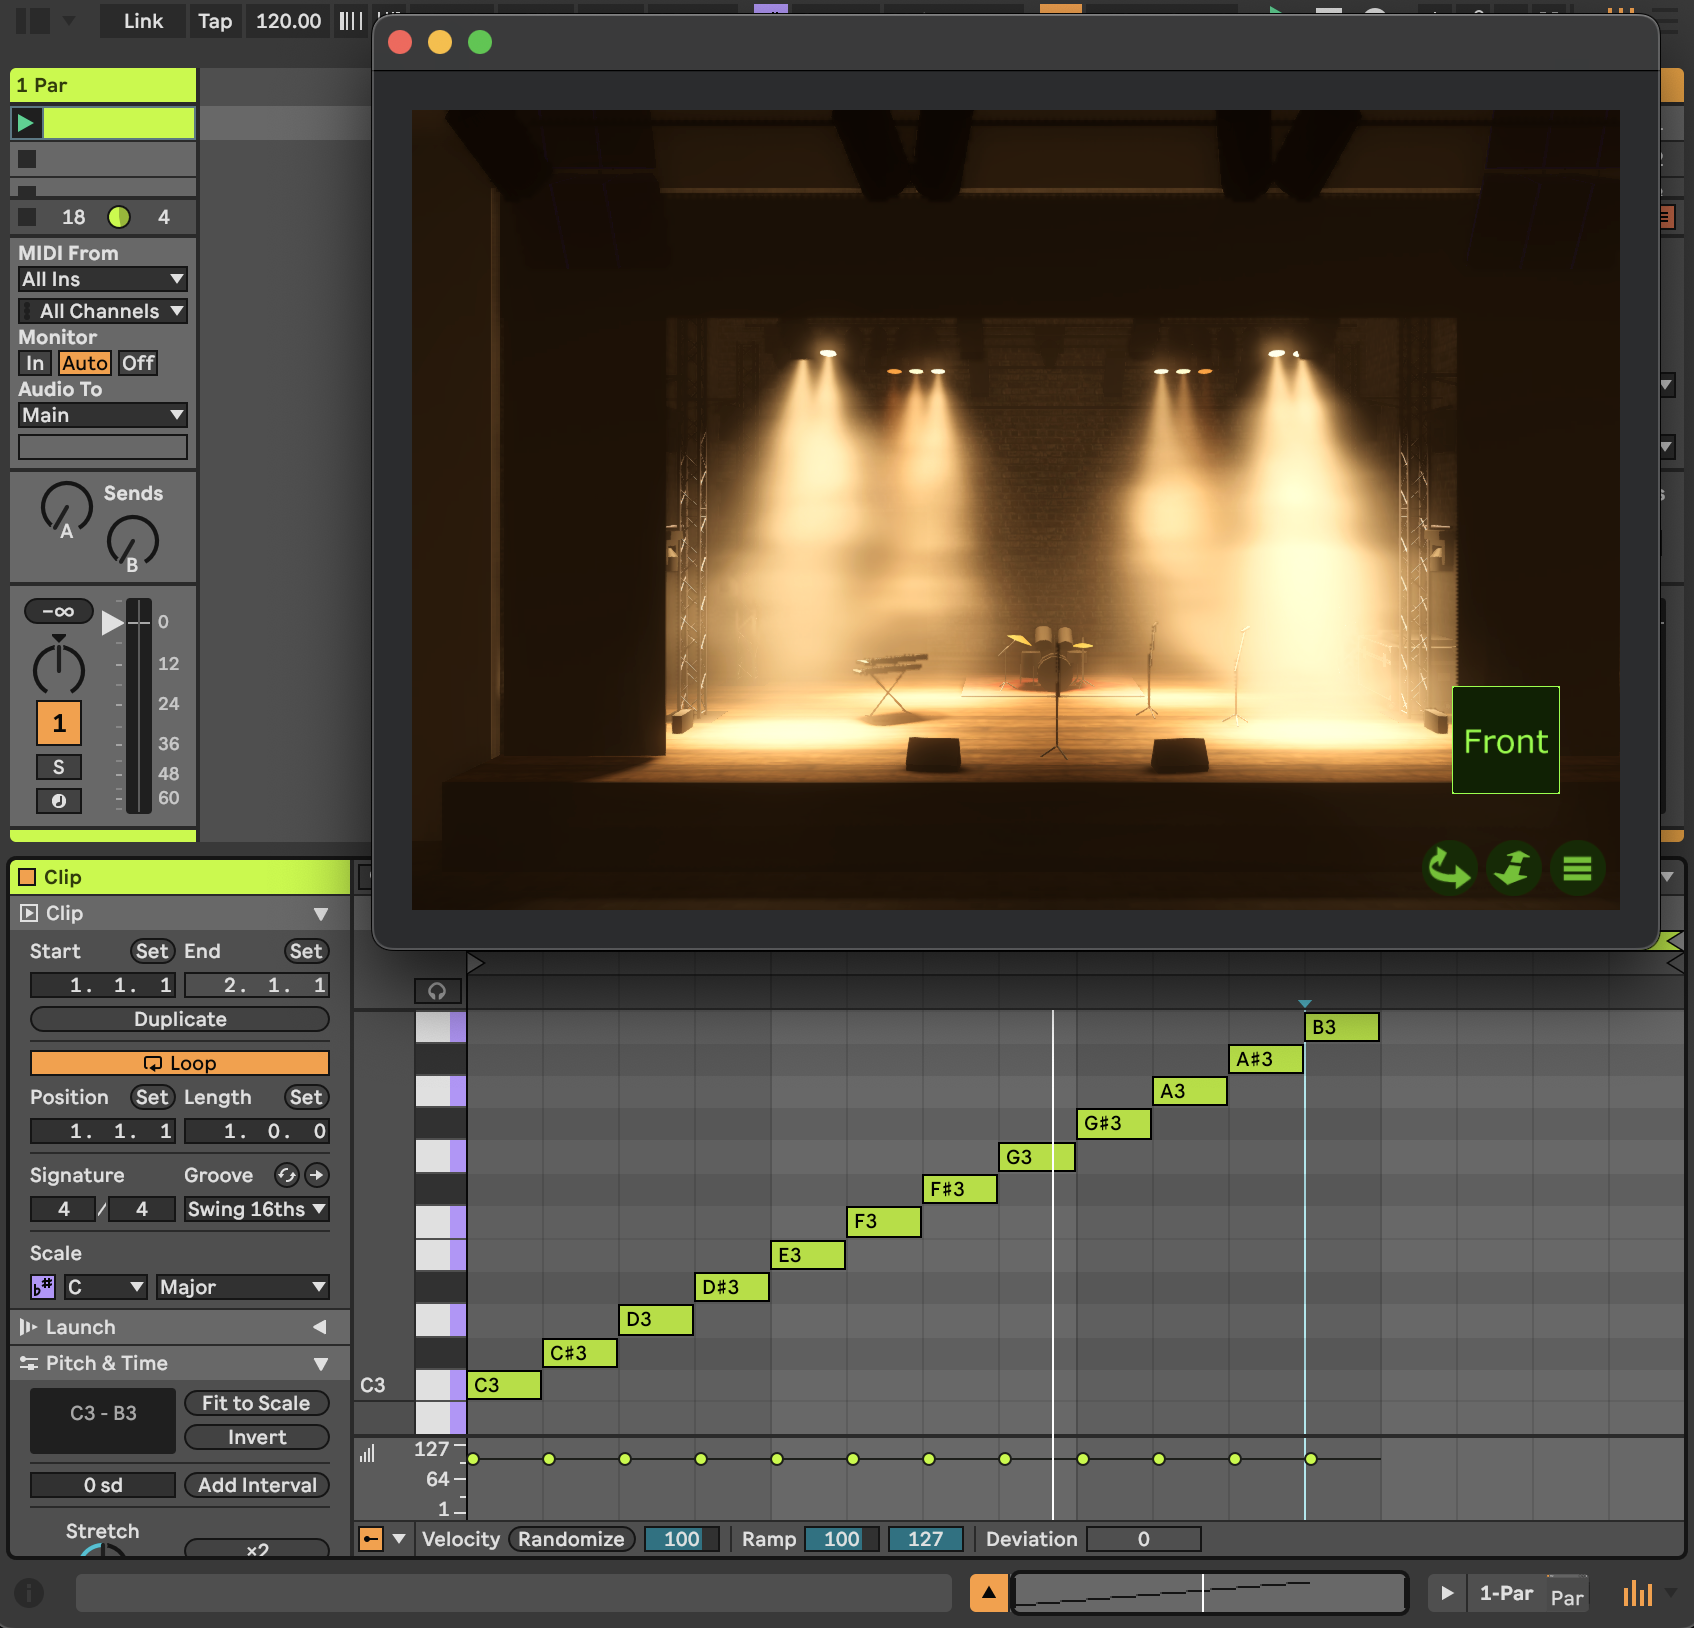The width and height of the screenshot is (1694, 1628).
Task: Select the F#3 note in piano roll
Action: click(960, 1189)
